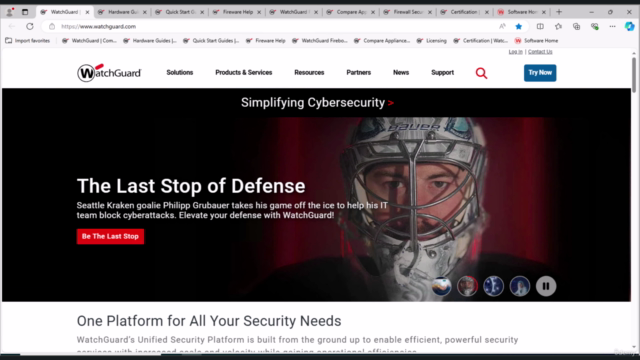Switch to the Software Home tab
Image resolution: width=640 pixels, height=360 pixels.
point(521,12)
